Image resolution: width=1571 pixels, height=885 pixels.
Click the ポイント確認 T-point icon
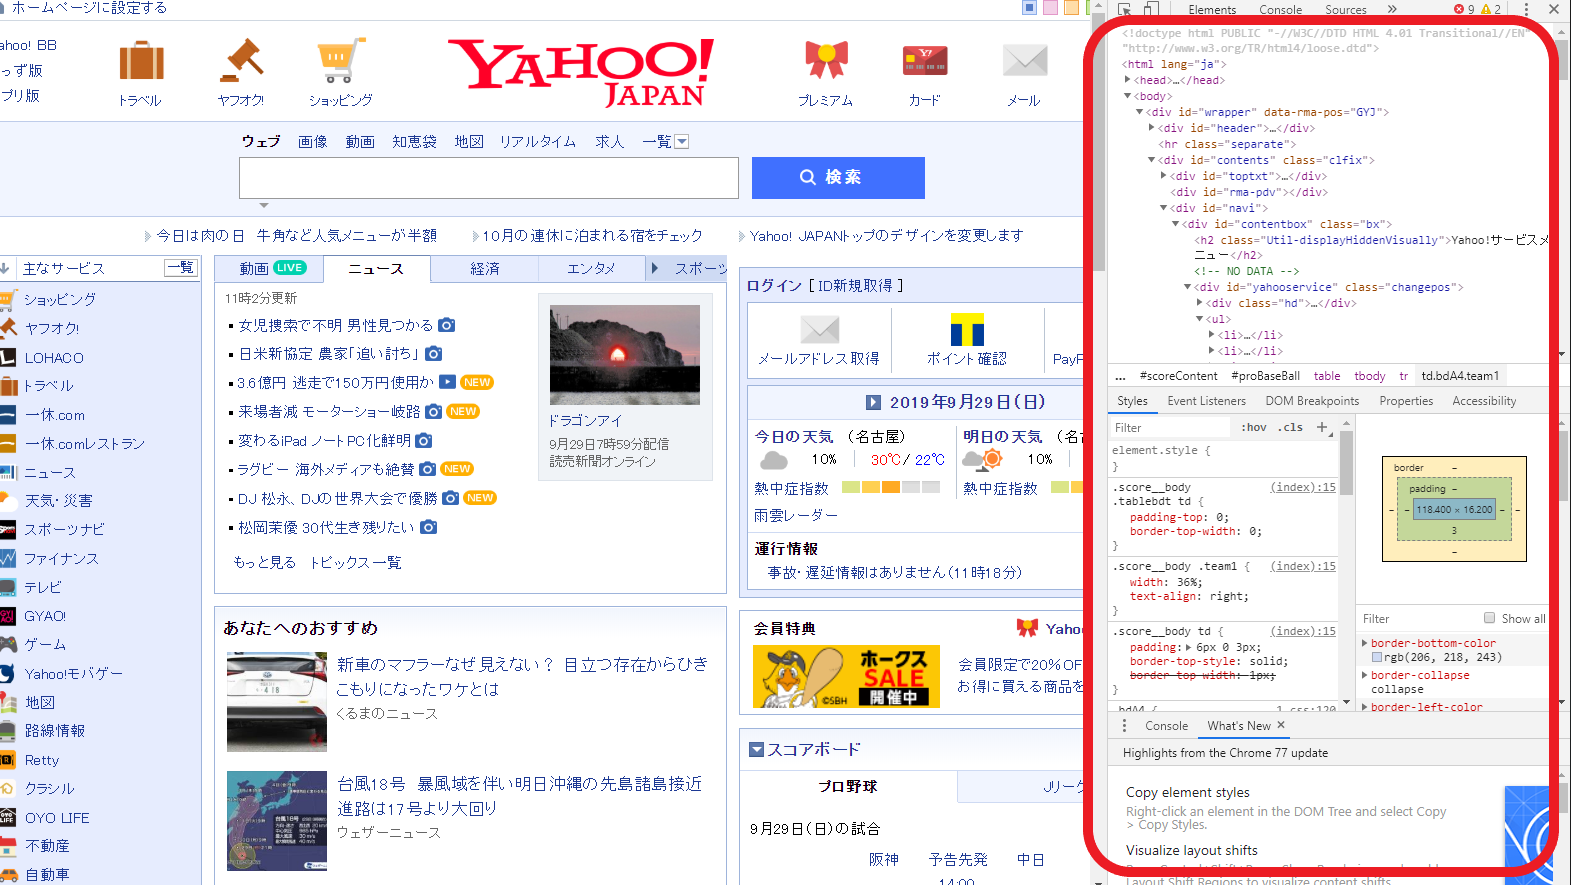pyautogui.click(x=967, y=329)
